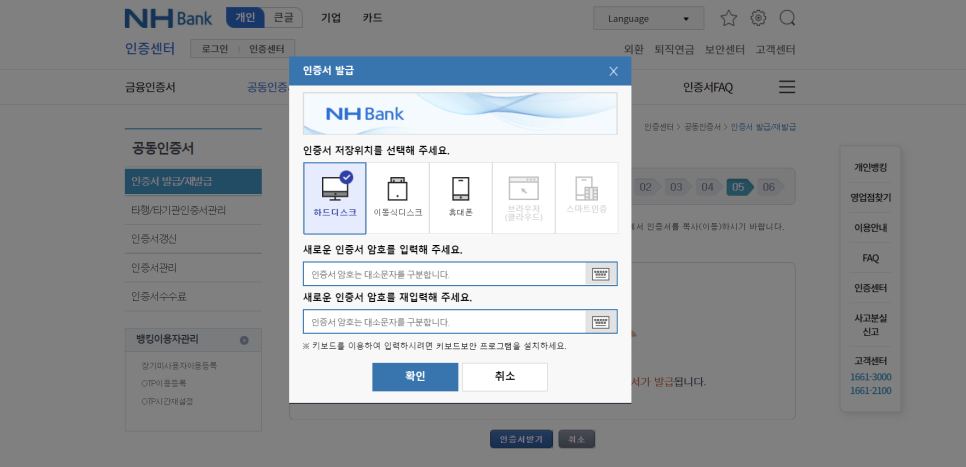Click 공동인증서 breadcrumb link
This screenshot has width=966, height=467.
(702, 127)
